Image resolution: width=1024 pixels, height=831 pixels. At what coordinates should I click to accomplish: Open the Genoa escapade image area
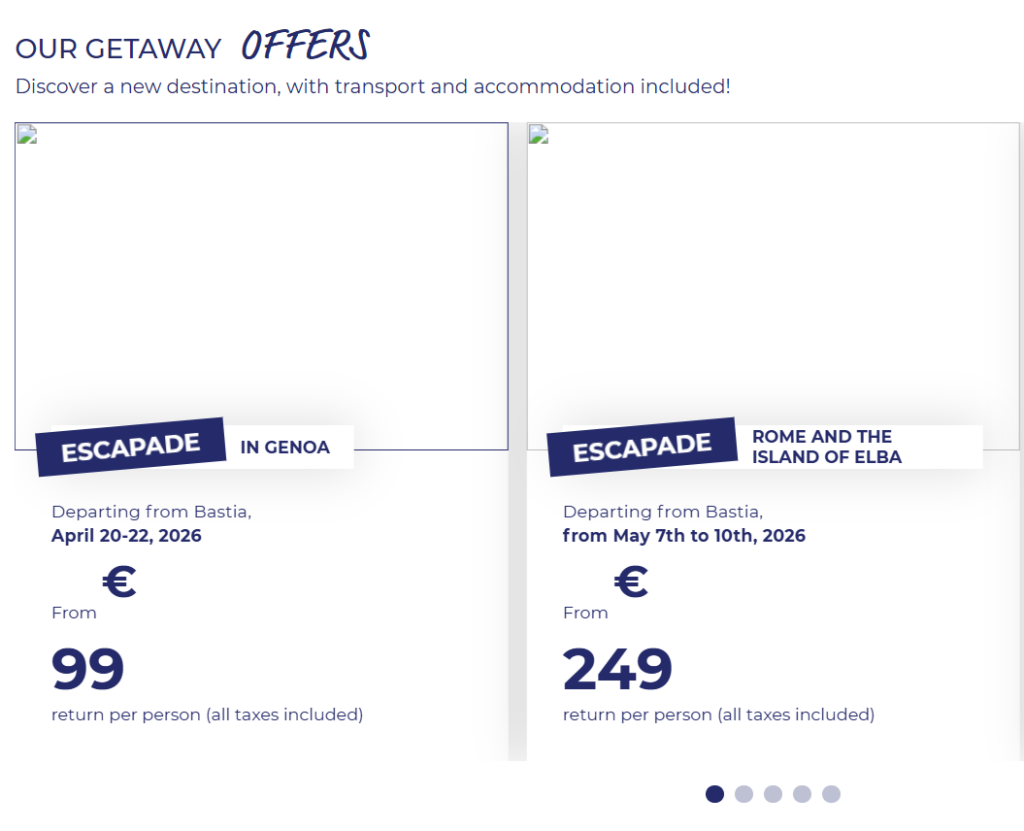click(261, 280)
